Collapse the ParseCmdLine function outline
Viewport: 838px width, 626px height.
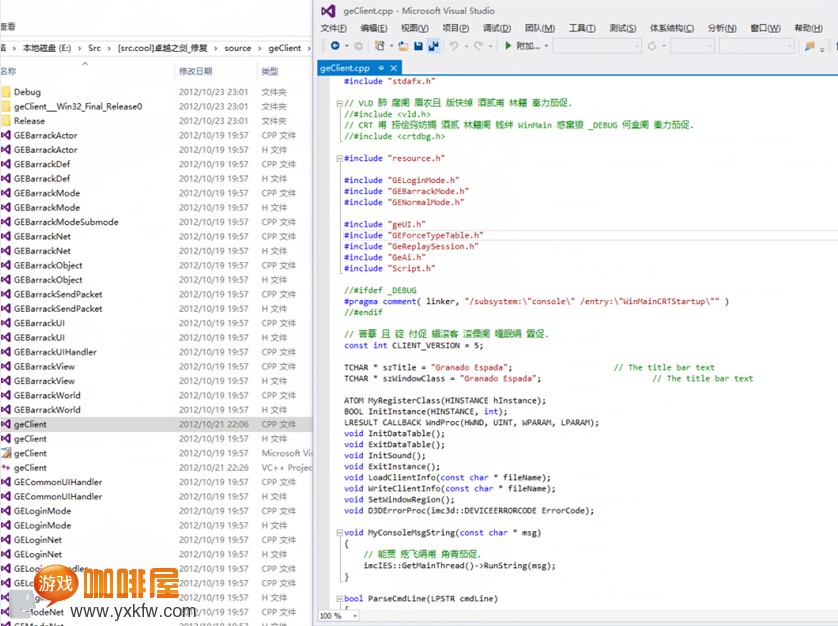tap(337, 599)
